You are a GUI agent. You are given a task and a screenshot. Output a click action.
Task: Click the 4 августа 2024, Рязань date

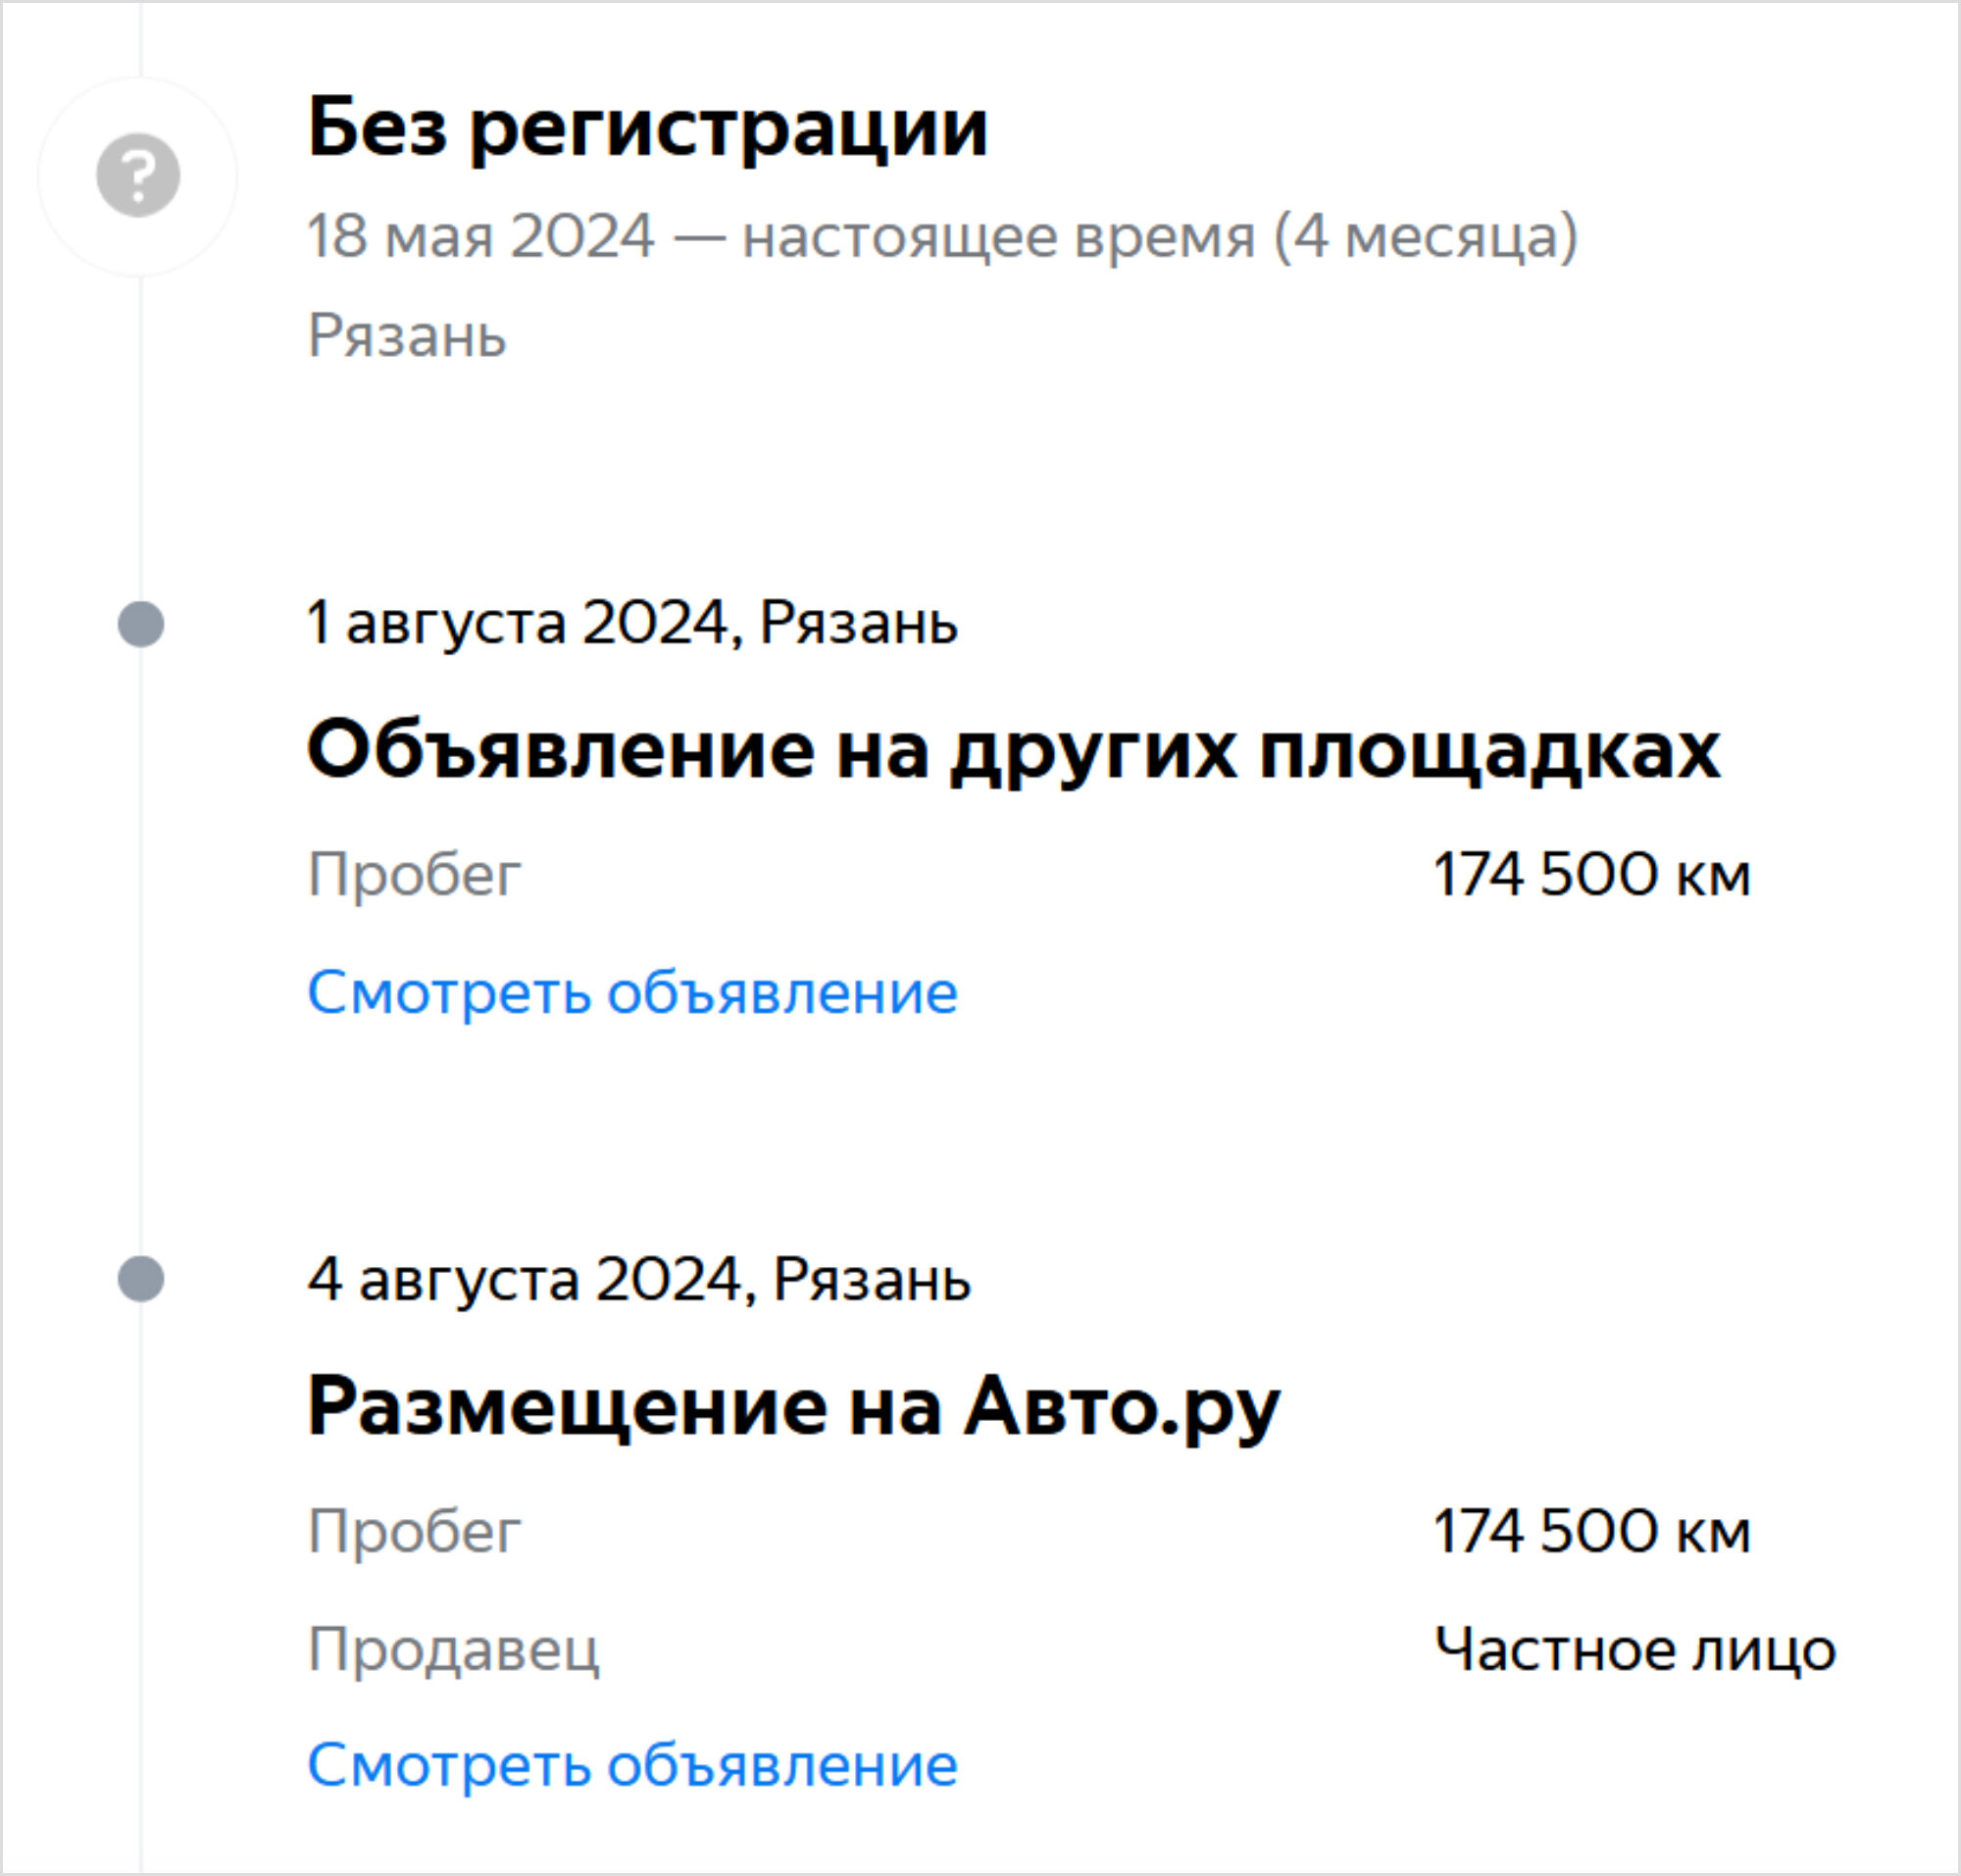point(639,1279)
